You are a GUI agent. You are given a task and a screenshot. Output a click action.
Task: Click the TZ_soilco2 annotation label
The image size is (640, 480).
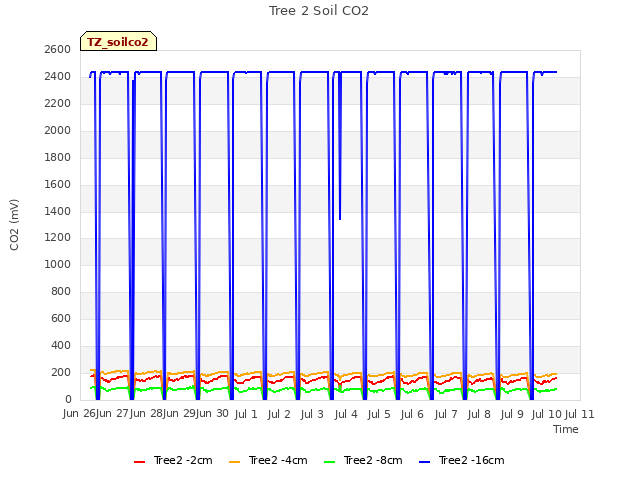[118, 41]
